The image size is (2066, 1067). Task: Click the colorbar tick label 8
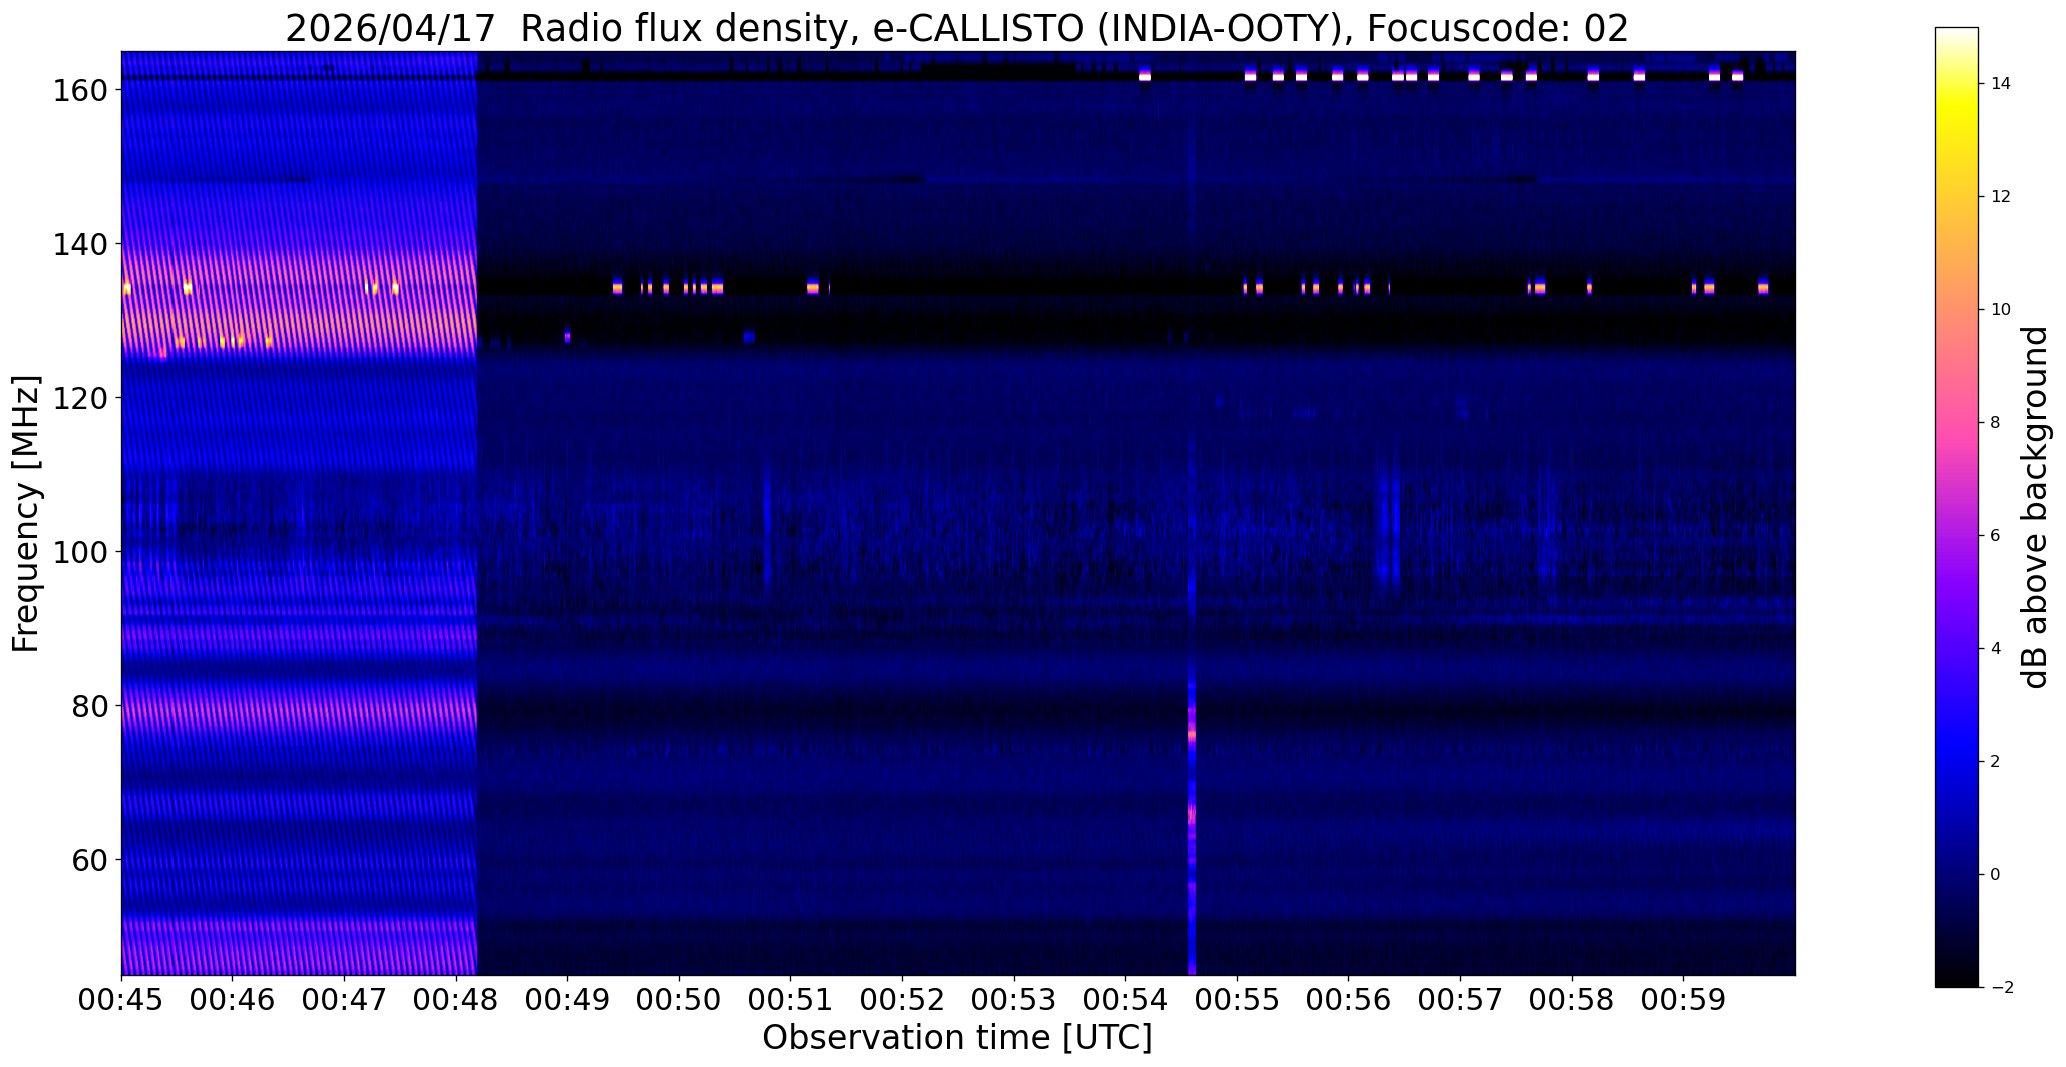coord(1996,423)
